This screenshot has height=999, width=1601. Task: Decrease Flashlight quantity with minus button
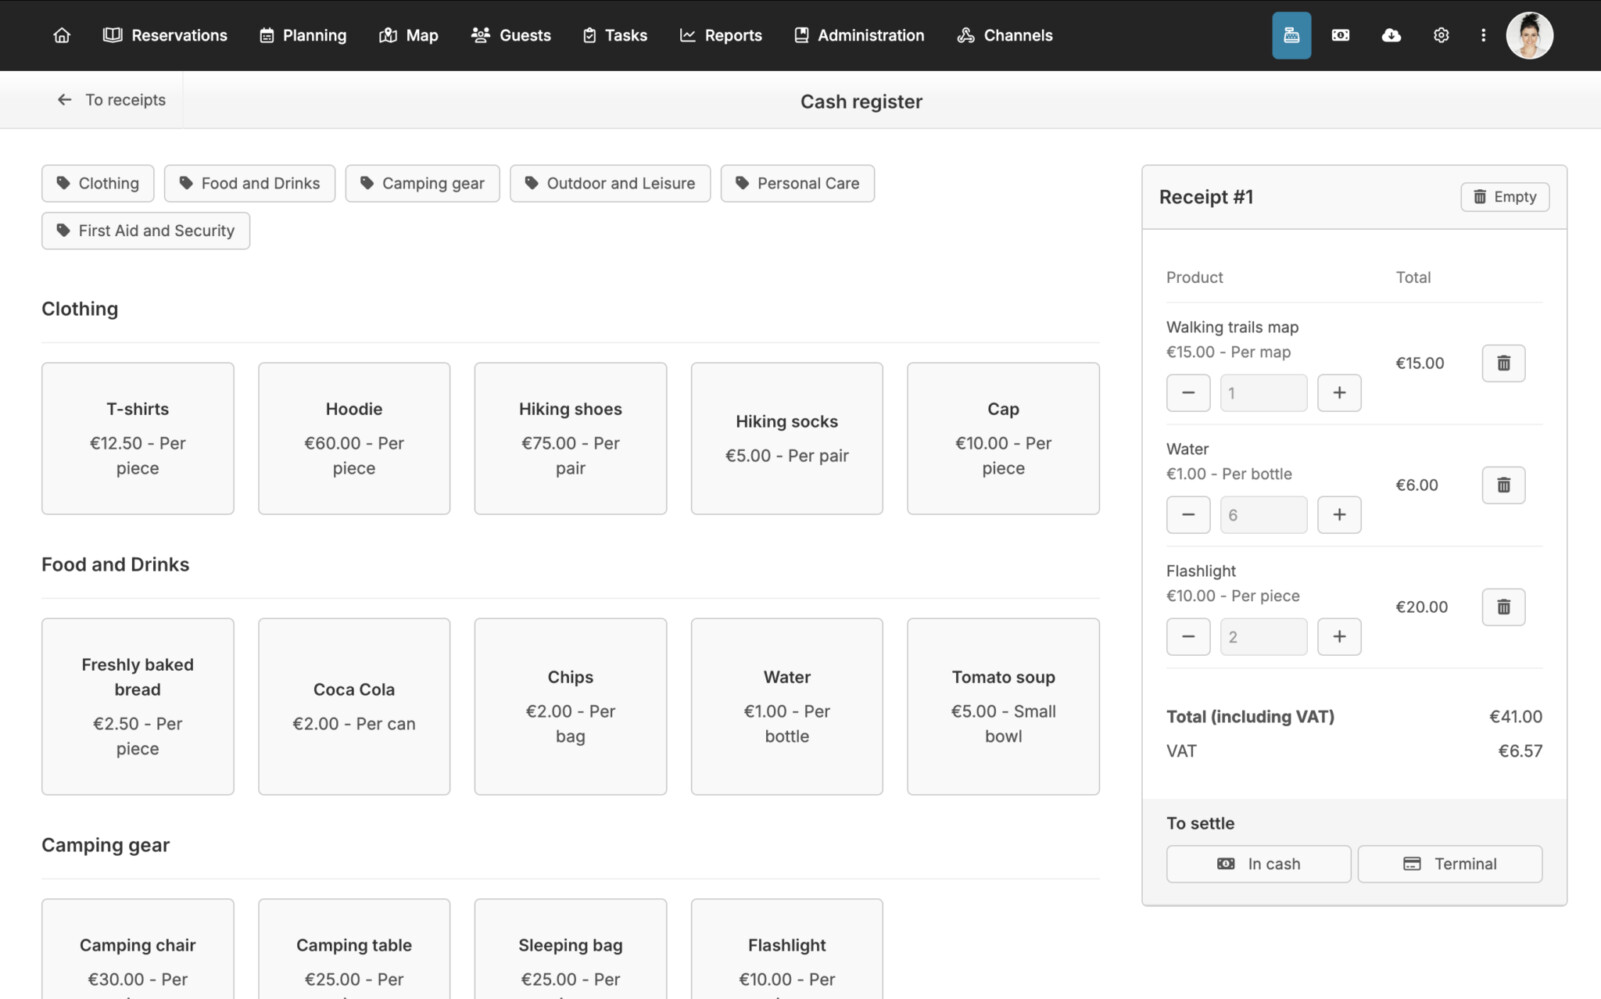pos(1188,637)
